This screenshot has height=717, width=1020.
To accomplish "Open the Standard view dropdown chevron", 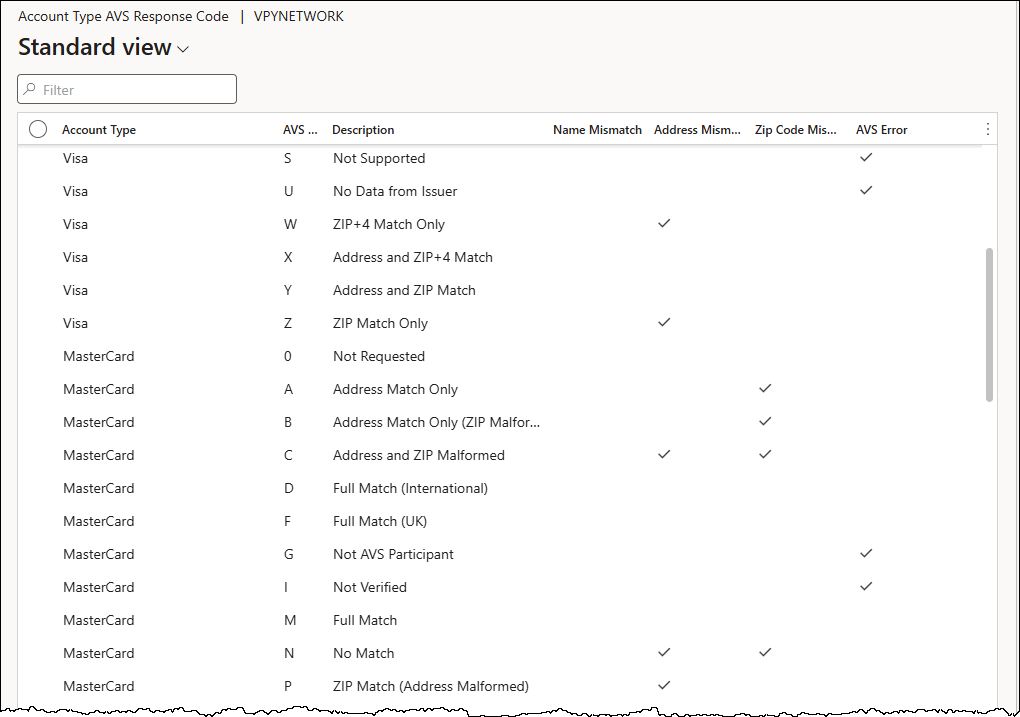I will tap(183, 49).
